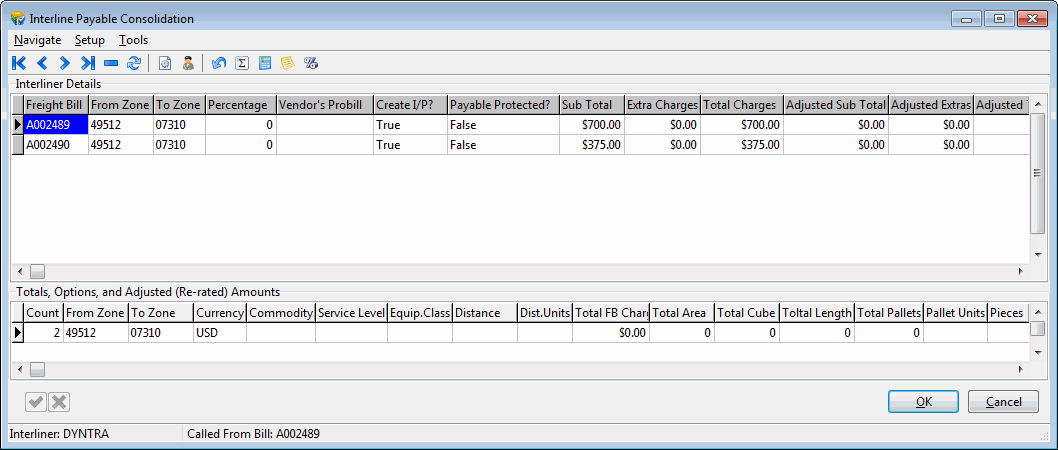Open the Navigate menu
Screen dimensions: 1058x450
pos(37,40)
